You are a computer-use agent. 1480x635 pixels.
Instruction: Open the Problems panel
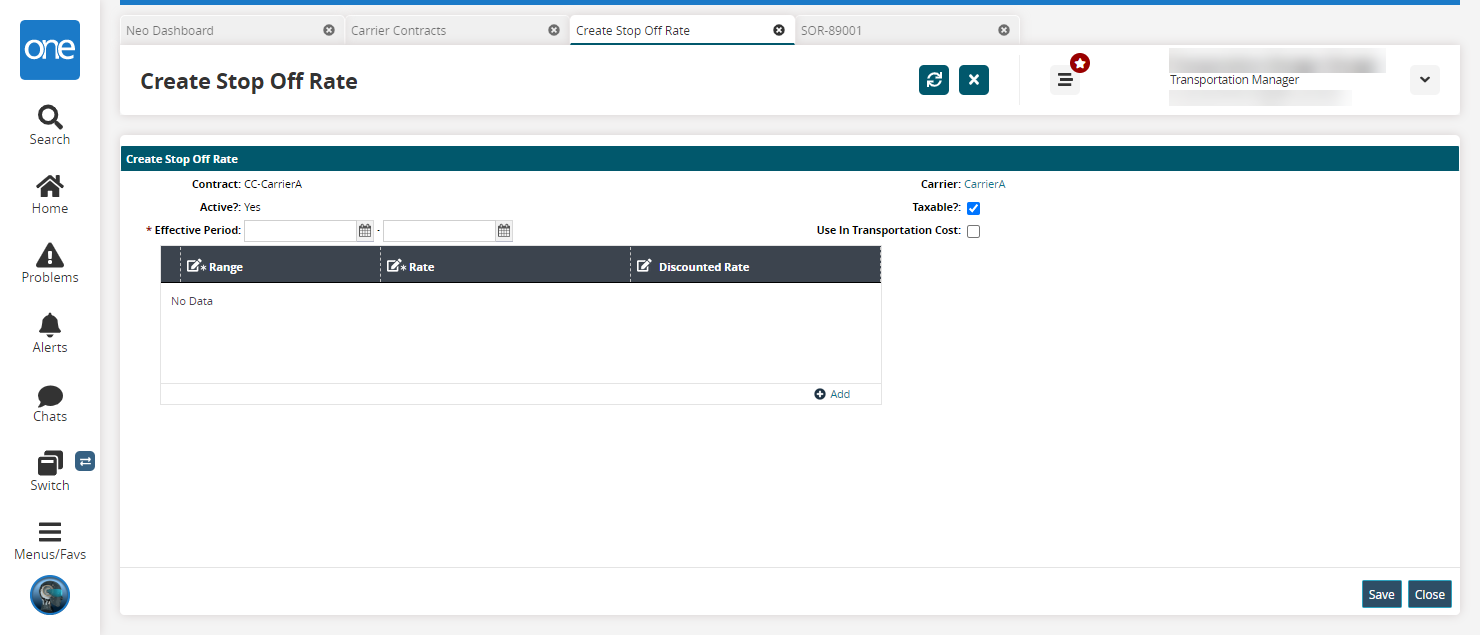coord(50,264)
